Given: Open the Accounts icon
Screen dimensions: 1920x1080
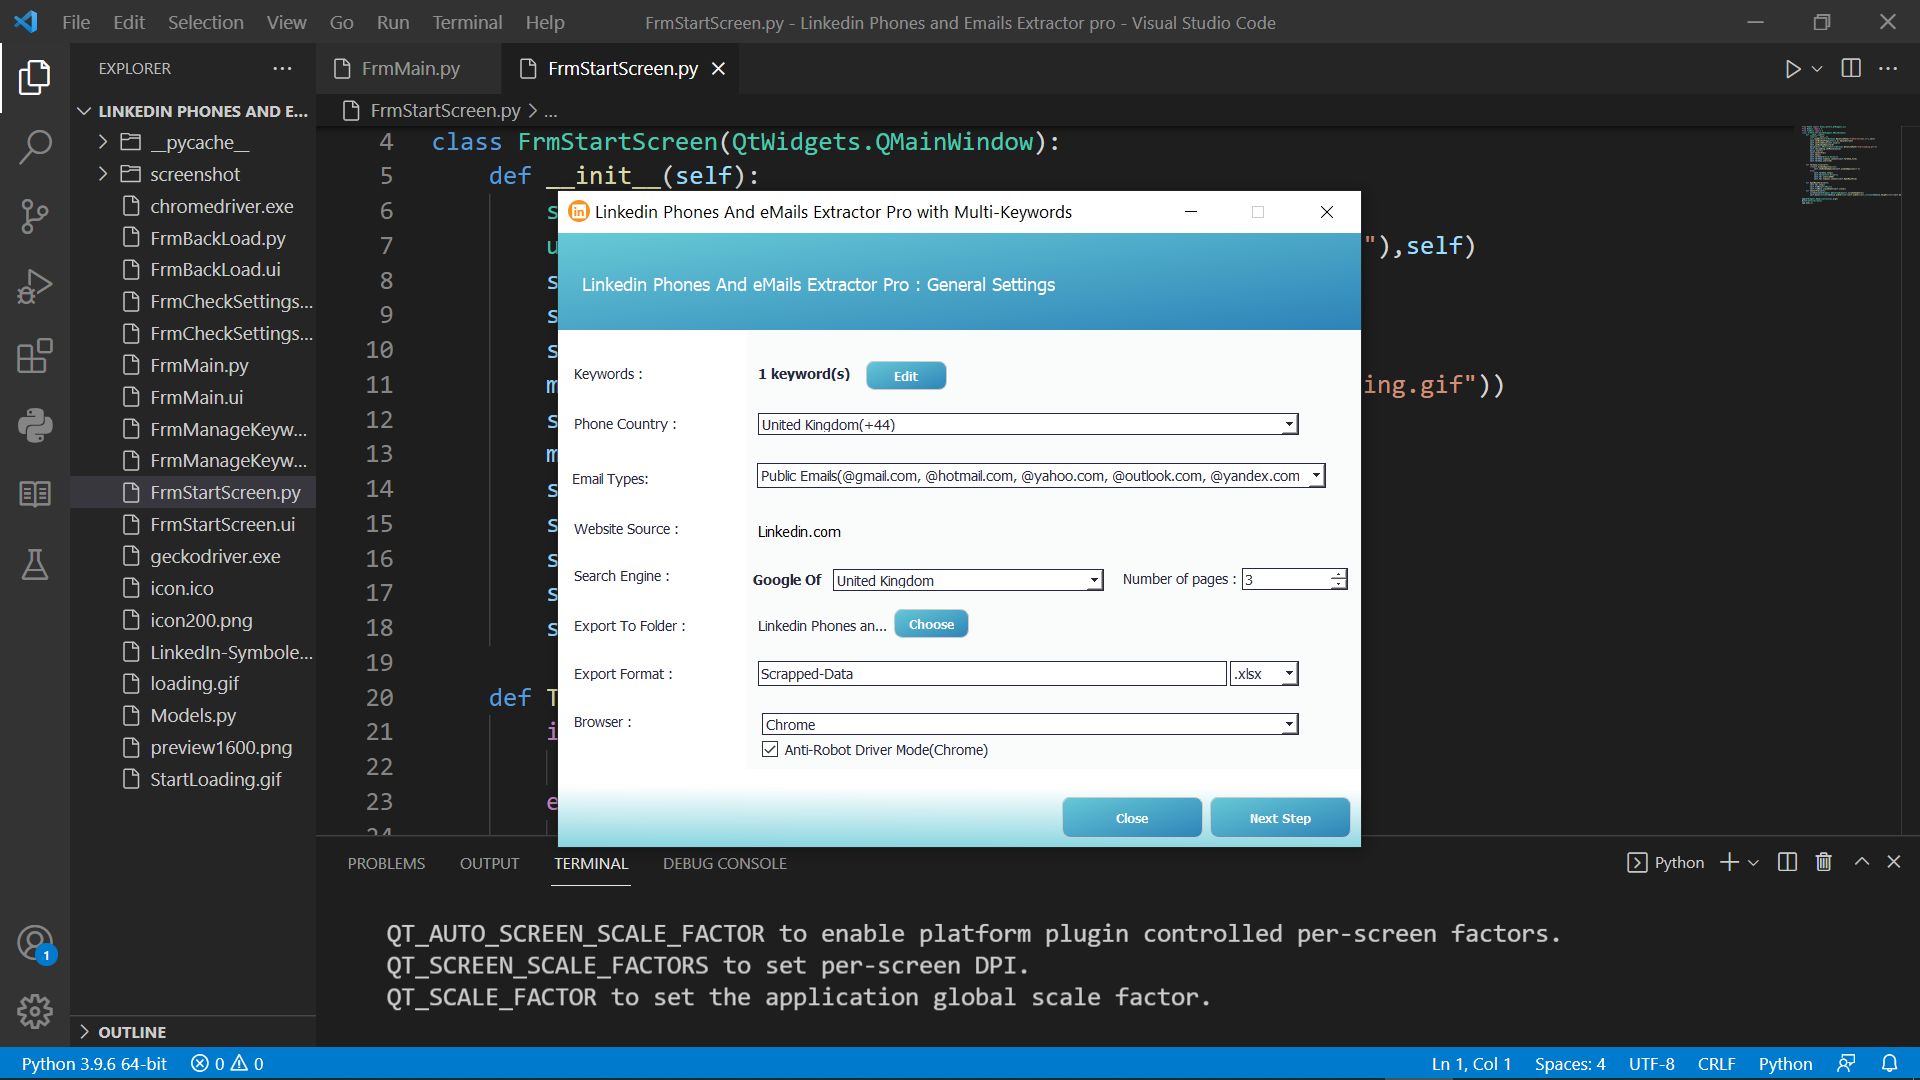Looking at the screenshot, I should pos(35,943).
